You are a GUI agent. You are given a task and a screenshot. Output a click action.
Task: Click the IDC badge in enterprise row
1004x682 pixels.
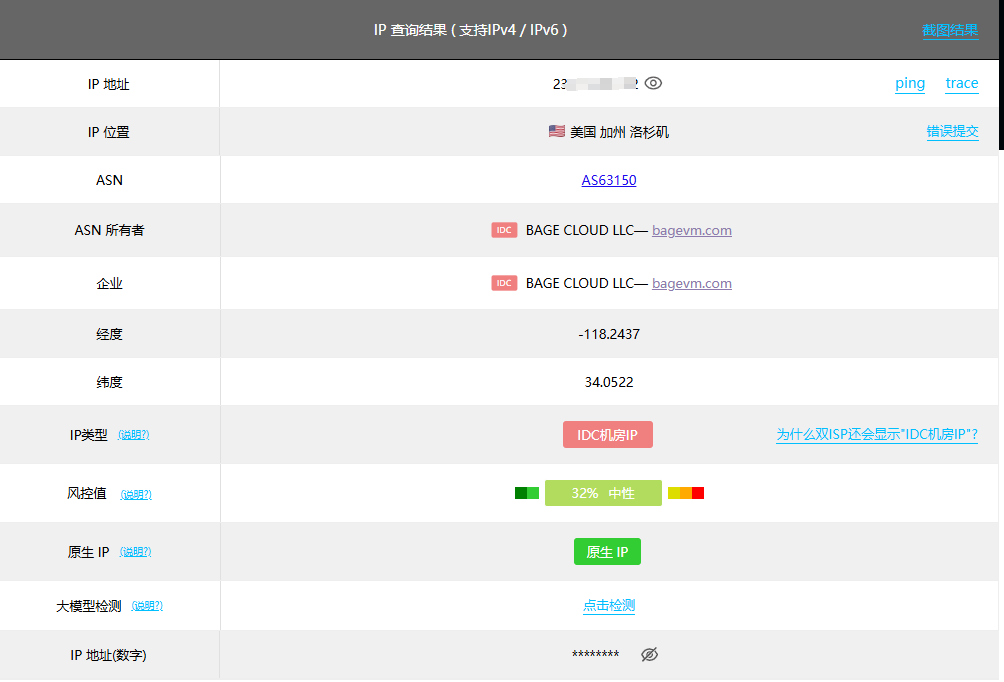point(504,283)
